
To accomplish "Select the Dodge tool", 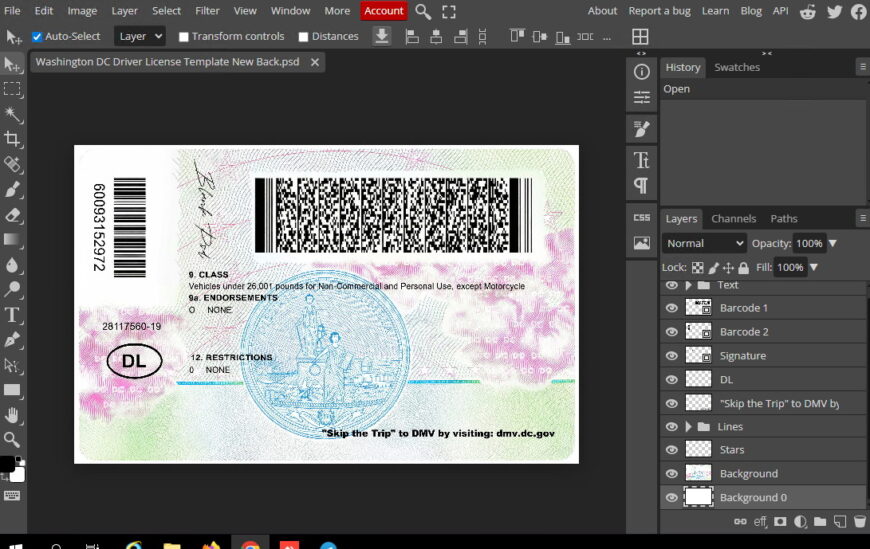I will pyautogui.click(x=12, y=289).
